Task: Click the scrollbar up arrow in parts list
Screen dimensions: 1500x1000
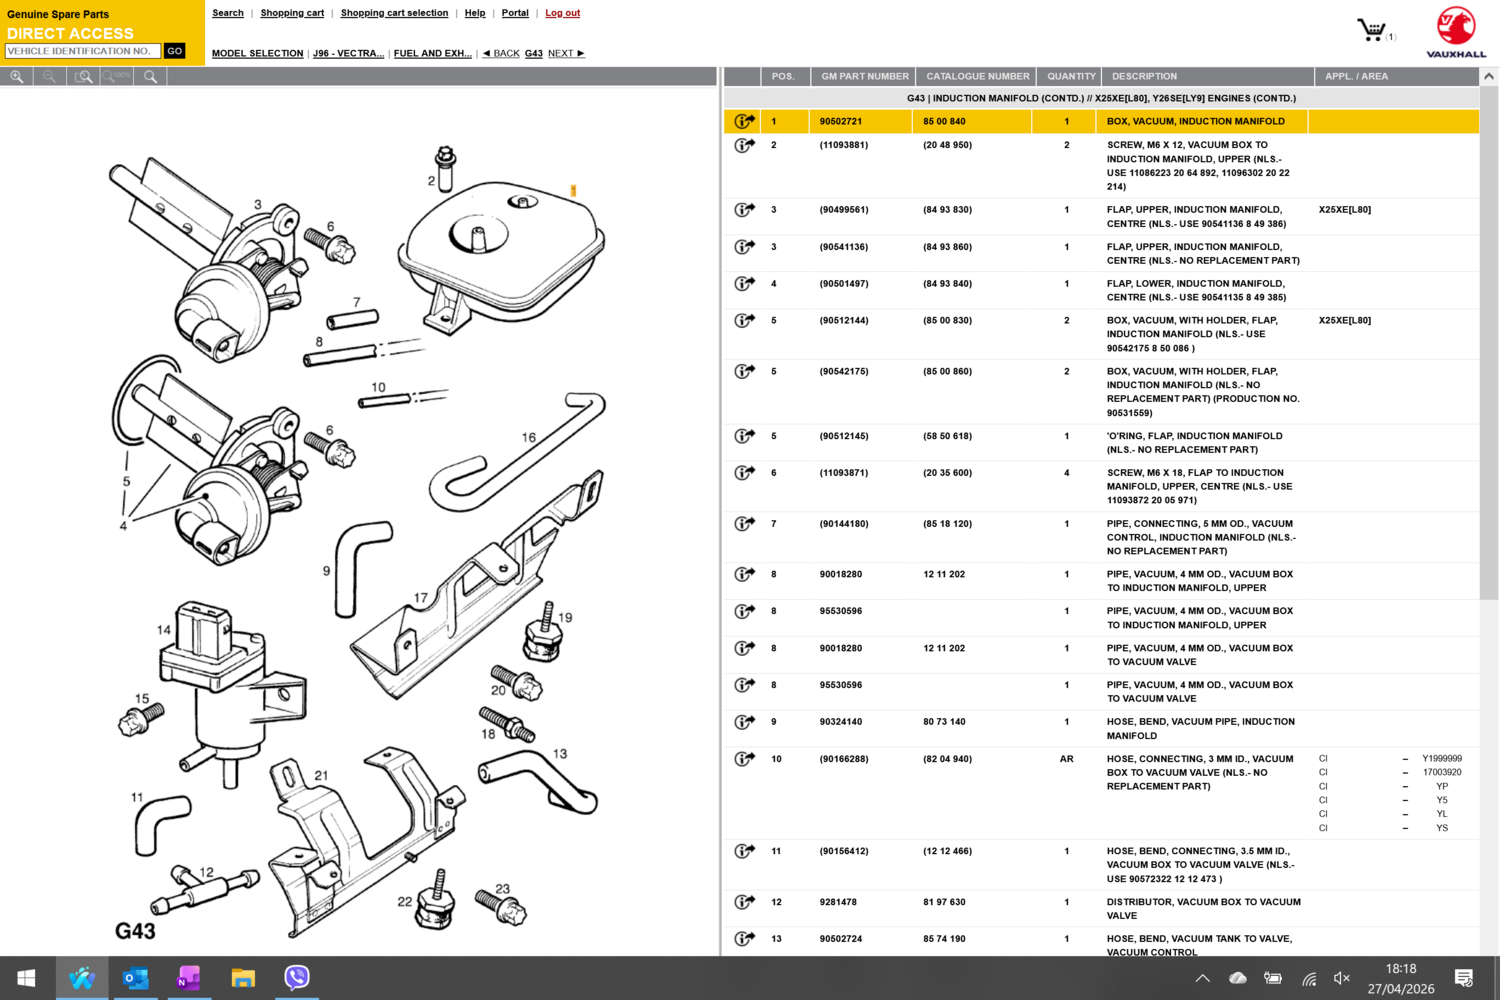Action: pyautogui.click(x=1489, y=76)
